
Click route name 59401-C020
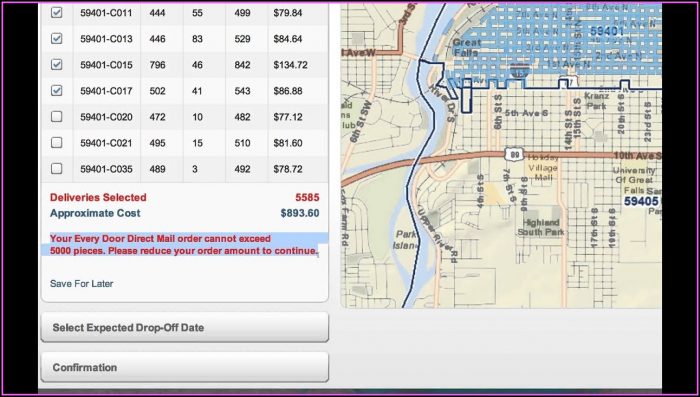point(106,117)
